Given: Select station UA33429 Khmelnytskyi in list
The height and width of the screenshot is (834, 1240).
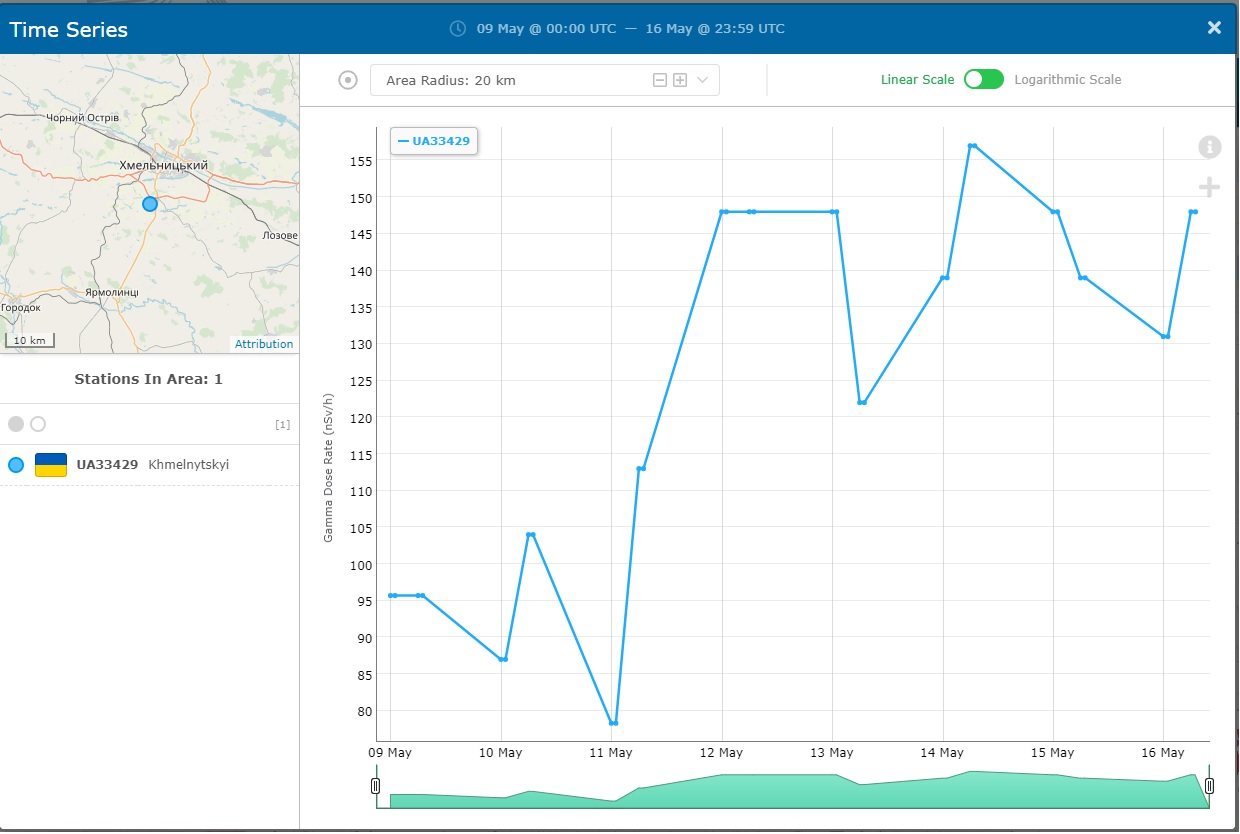Looking at the screenshot, I should [152, 465].
